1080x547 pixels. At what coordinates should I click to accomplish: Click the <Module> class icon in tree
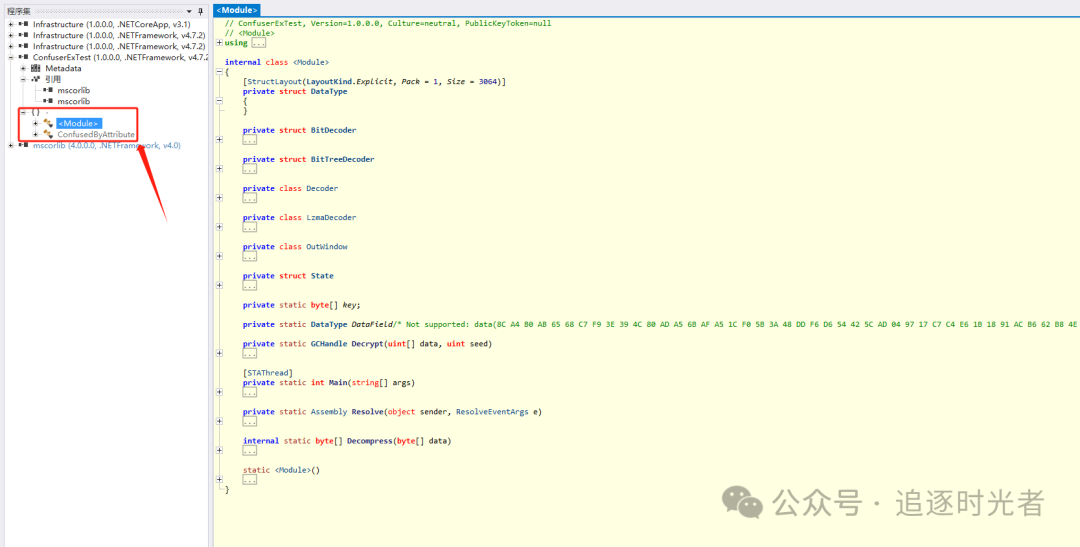48,123
